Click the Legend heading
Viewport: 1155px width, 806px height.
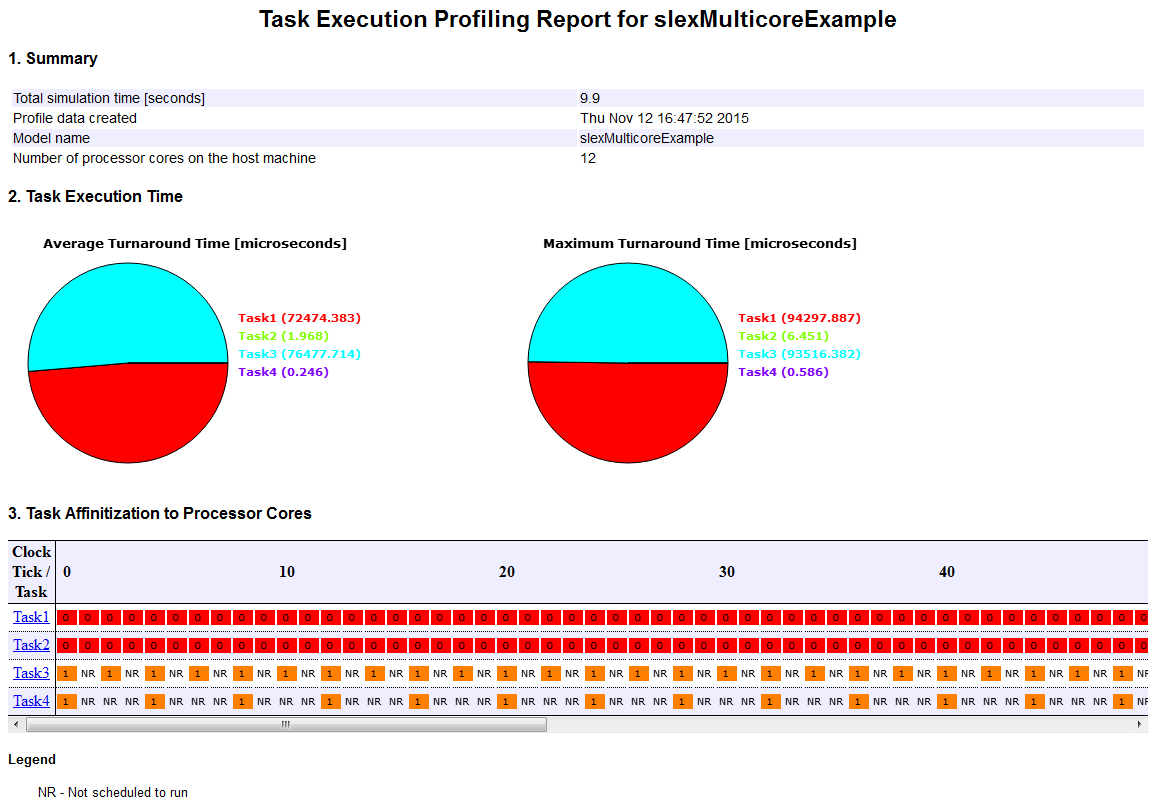32,760
